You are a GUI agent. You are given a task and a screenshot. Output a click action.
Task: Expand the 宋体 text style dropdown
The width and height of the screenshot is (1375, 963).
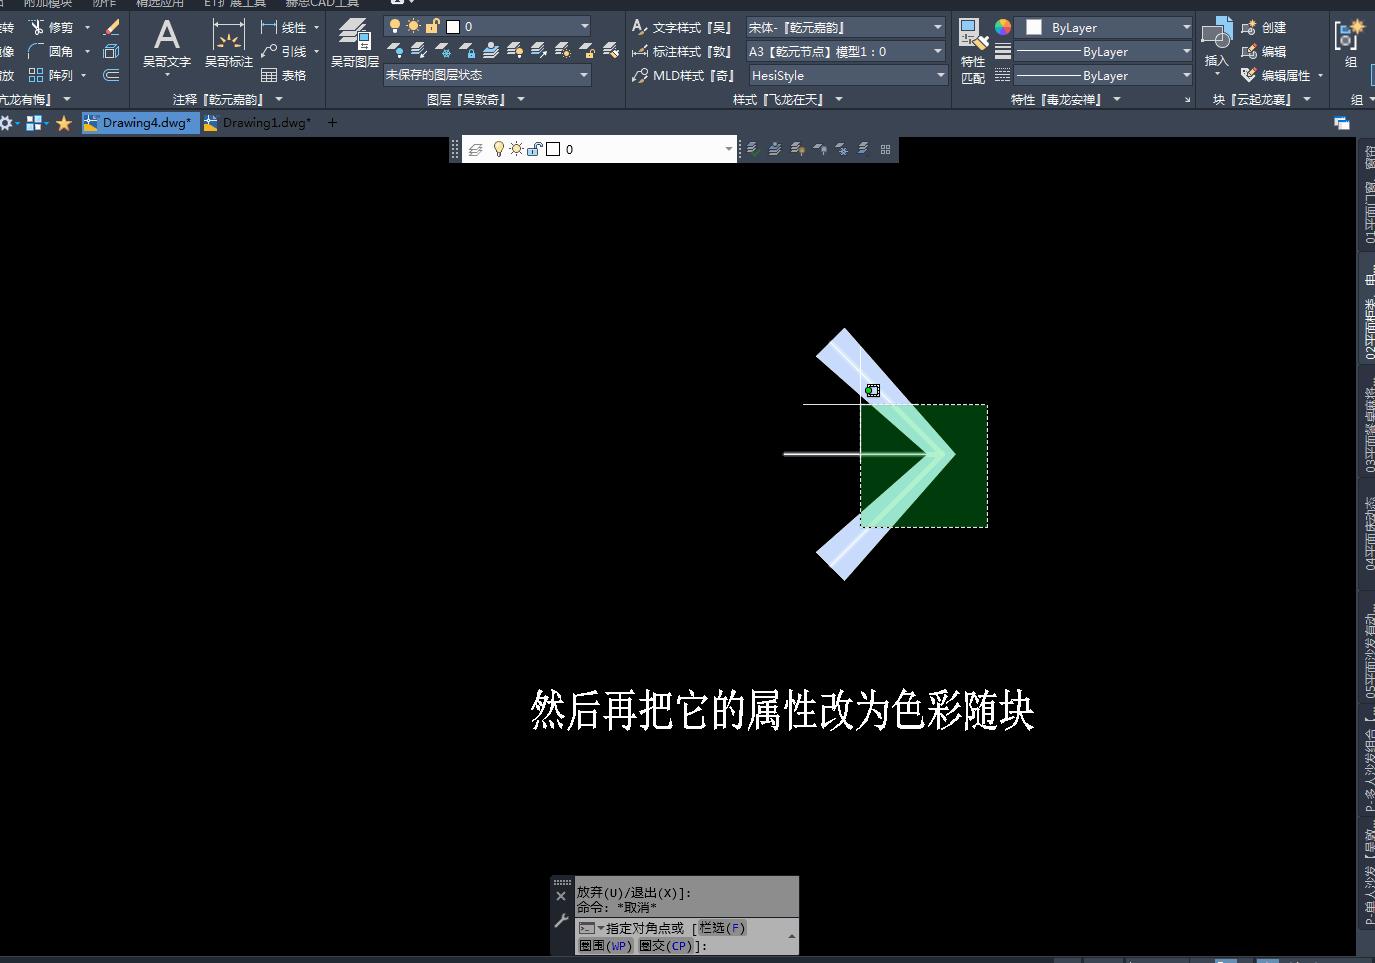pos(846,27)
